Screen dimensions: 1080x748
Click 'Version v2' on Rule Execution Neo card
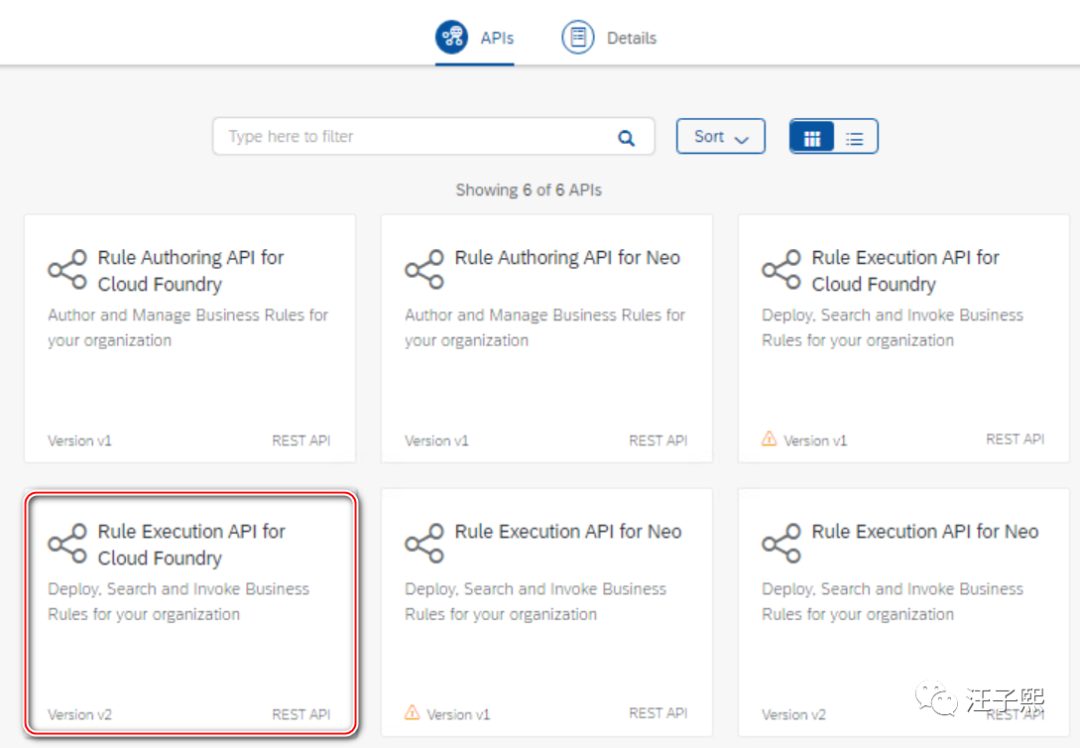(x=793, y=715)
